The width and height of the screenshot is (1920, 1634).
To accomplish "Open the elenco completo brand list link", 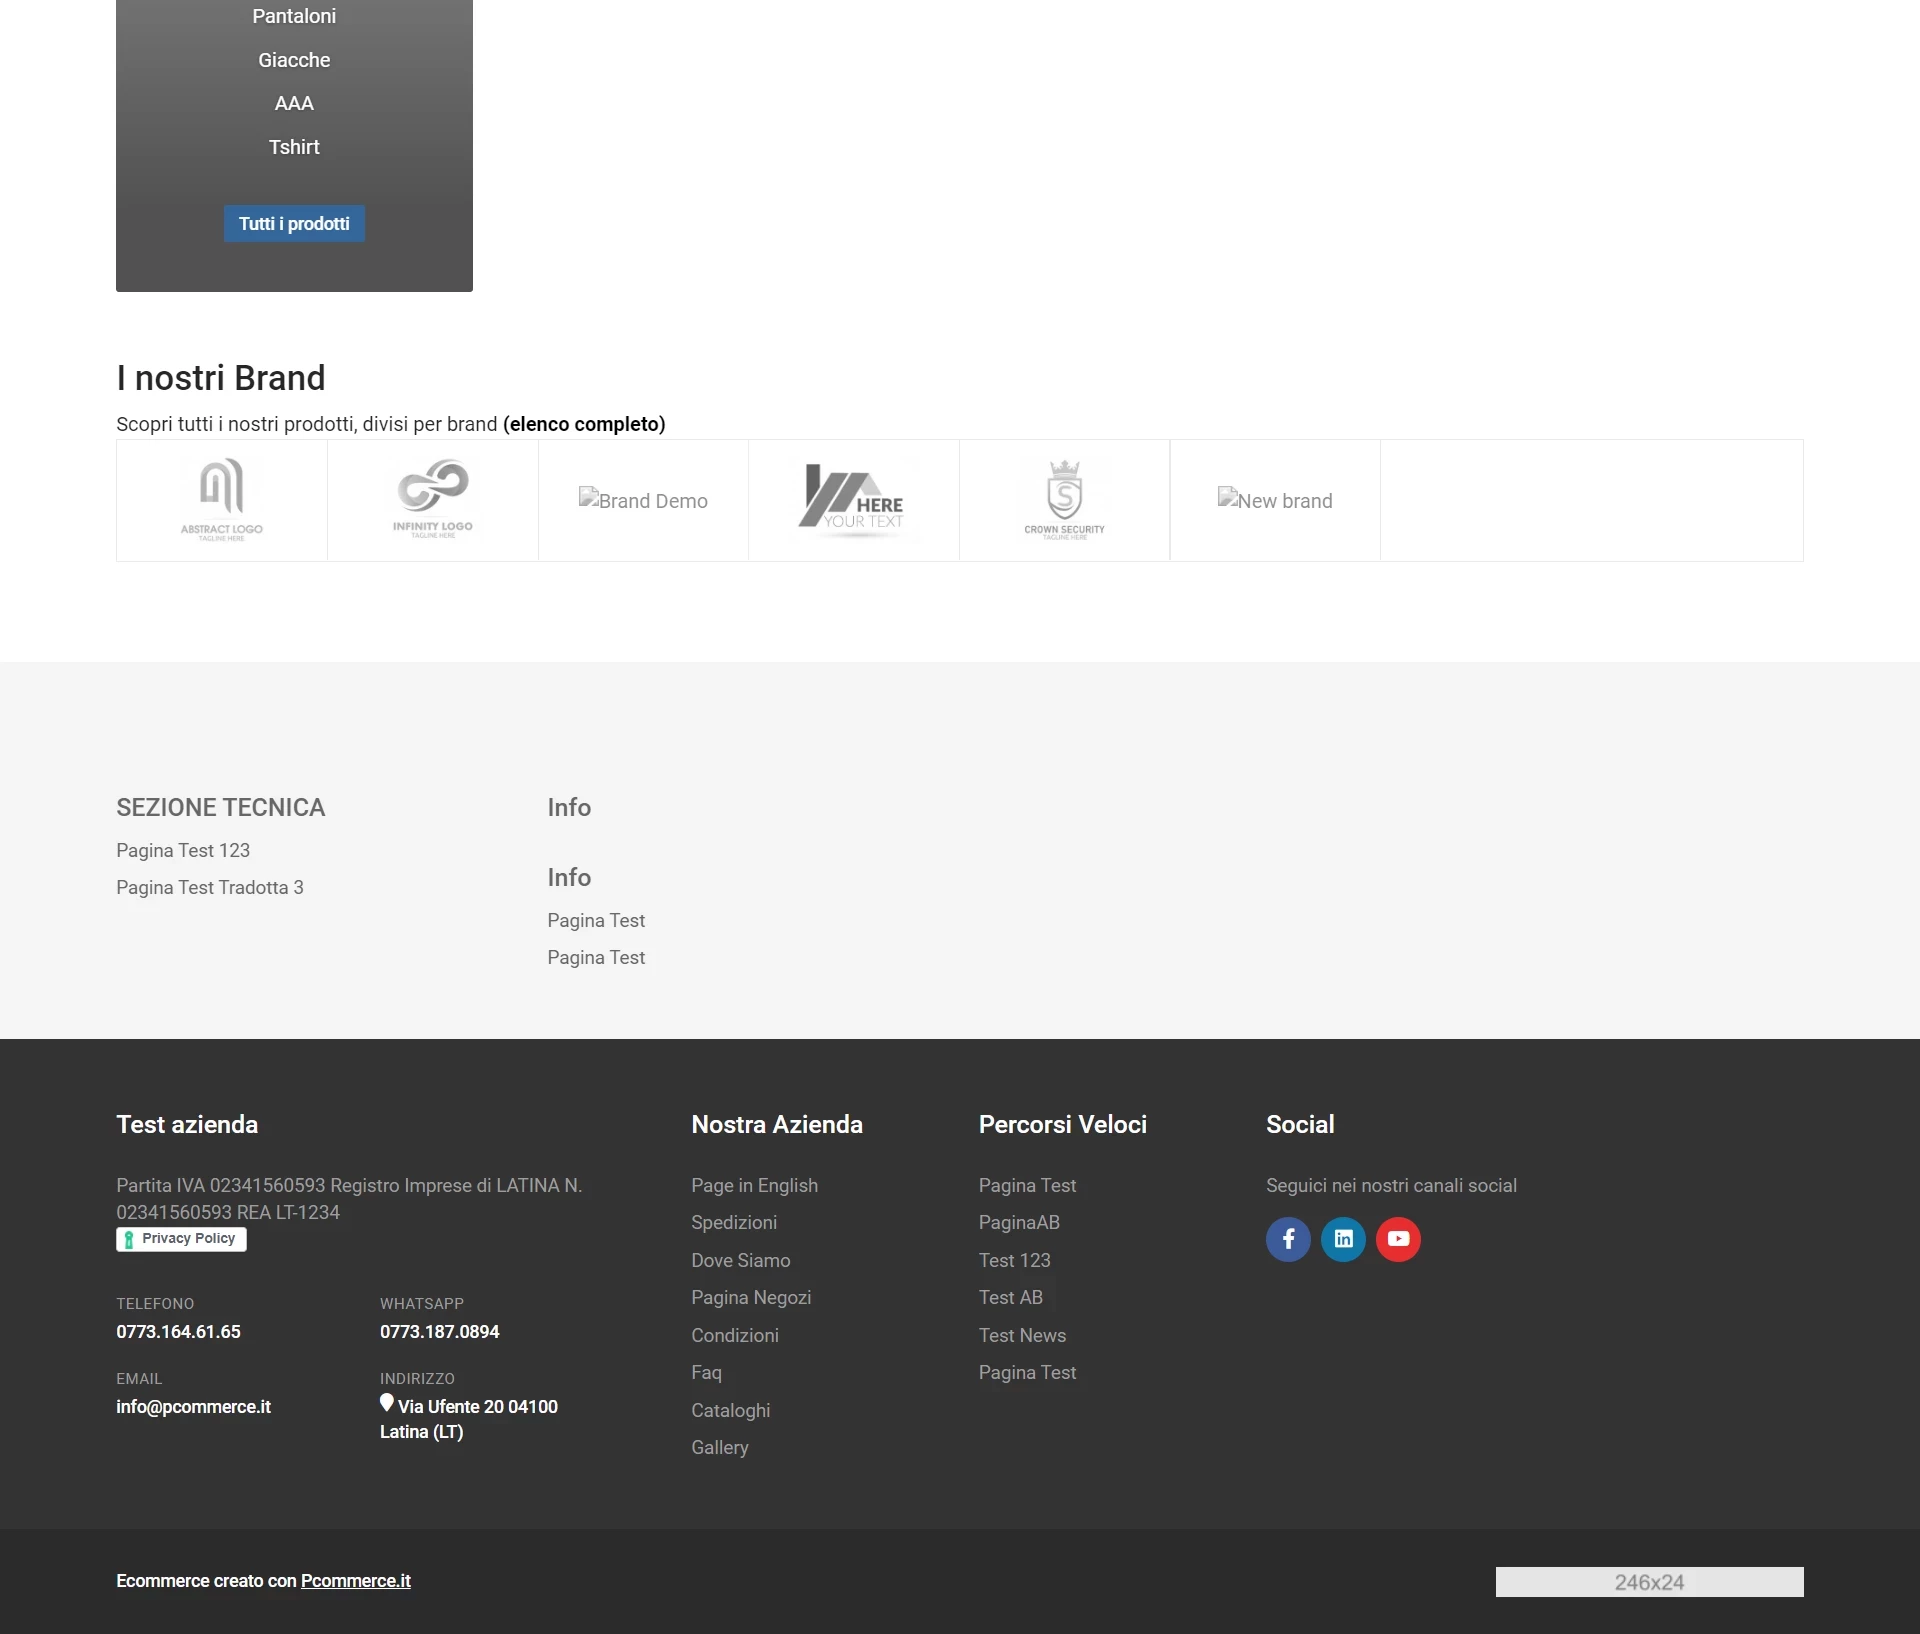I will (584, 424).
